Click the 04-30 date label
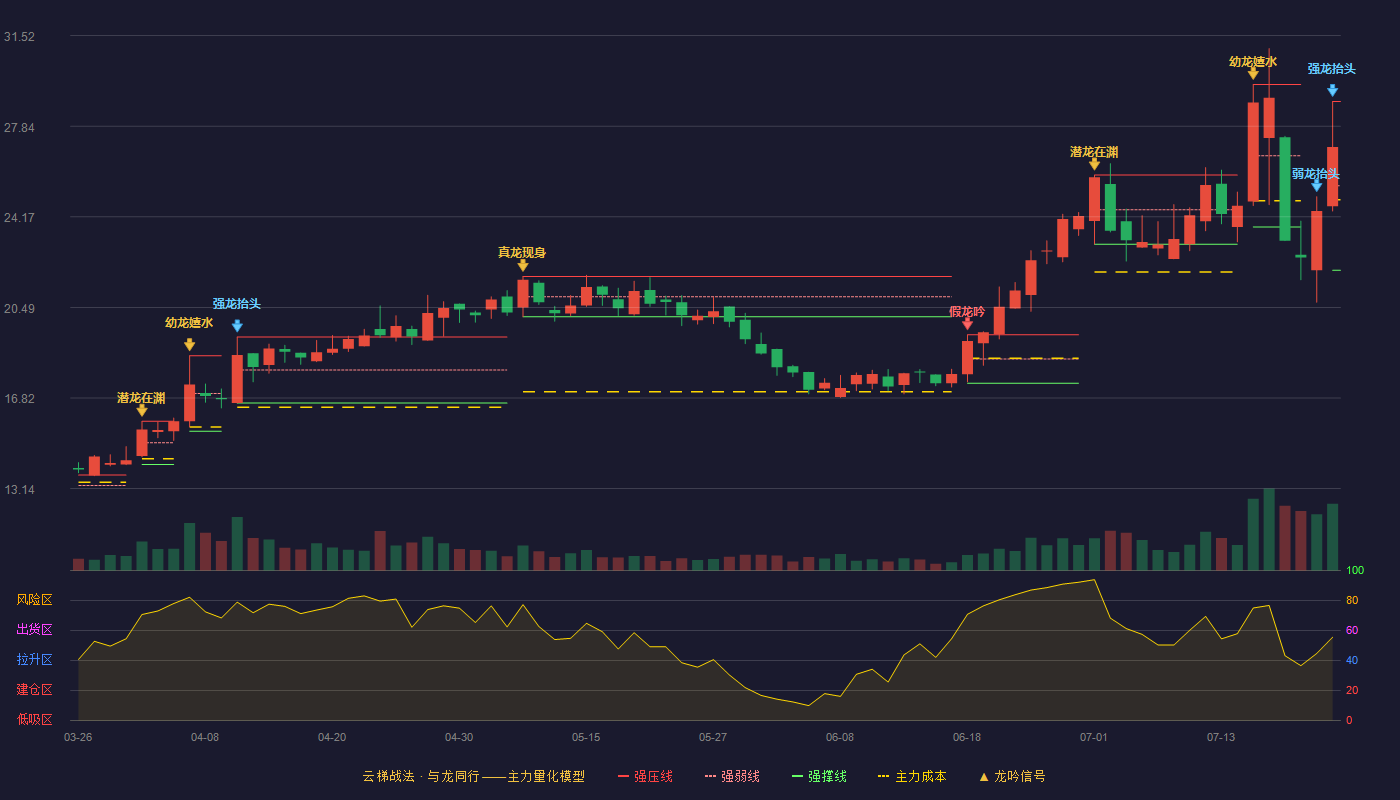Viewport: 1400px width, 800px height. tap(459, 737)
